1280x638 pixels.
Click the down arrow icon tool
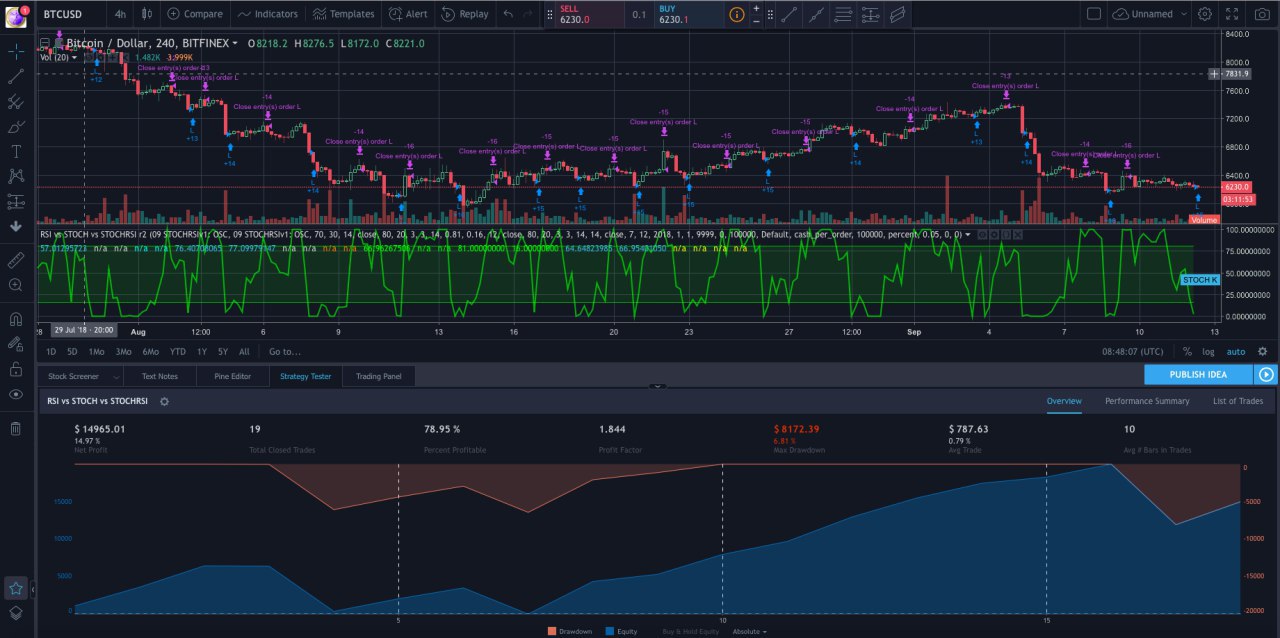[16, 226]
